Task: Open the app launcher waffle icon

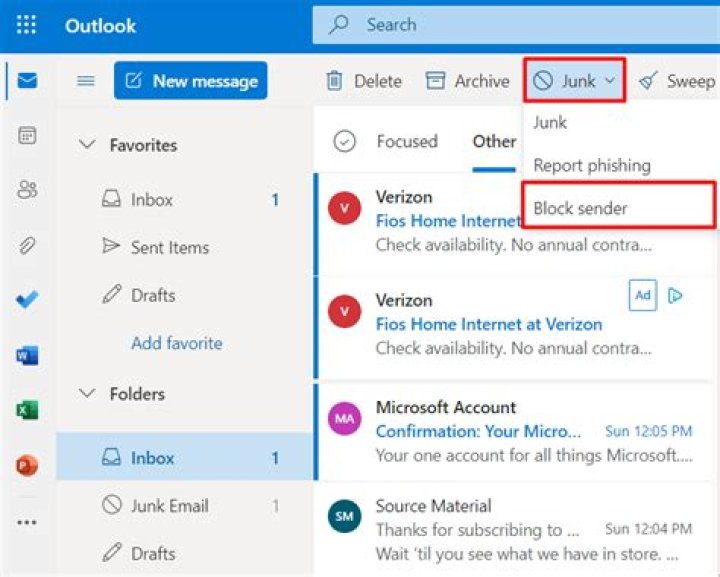Action: click(x=26, y=25)
